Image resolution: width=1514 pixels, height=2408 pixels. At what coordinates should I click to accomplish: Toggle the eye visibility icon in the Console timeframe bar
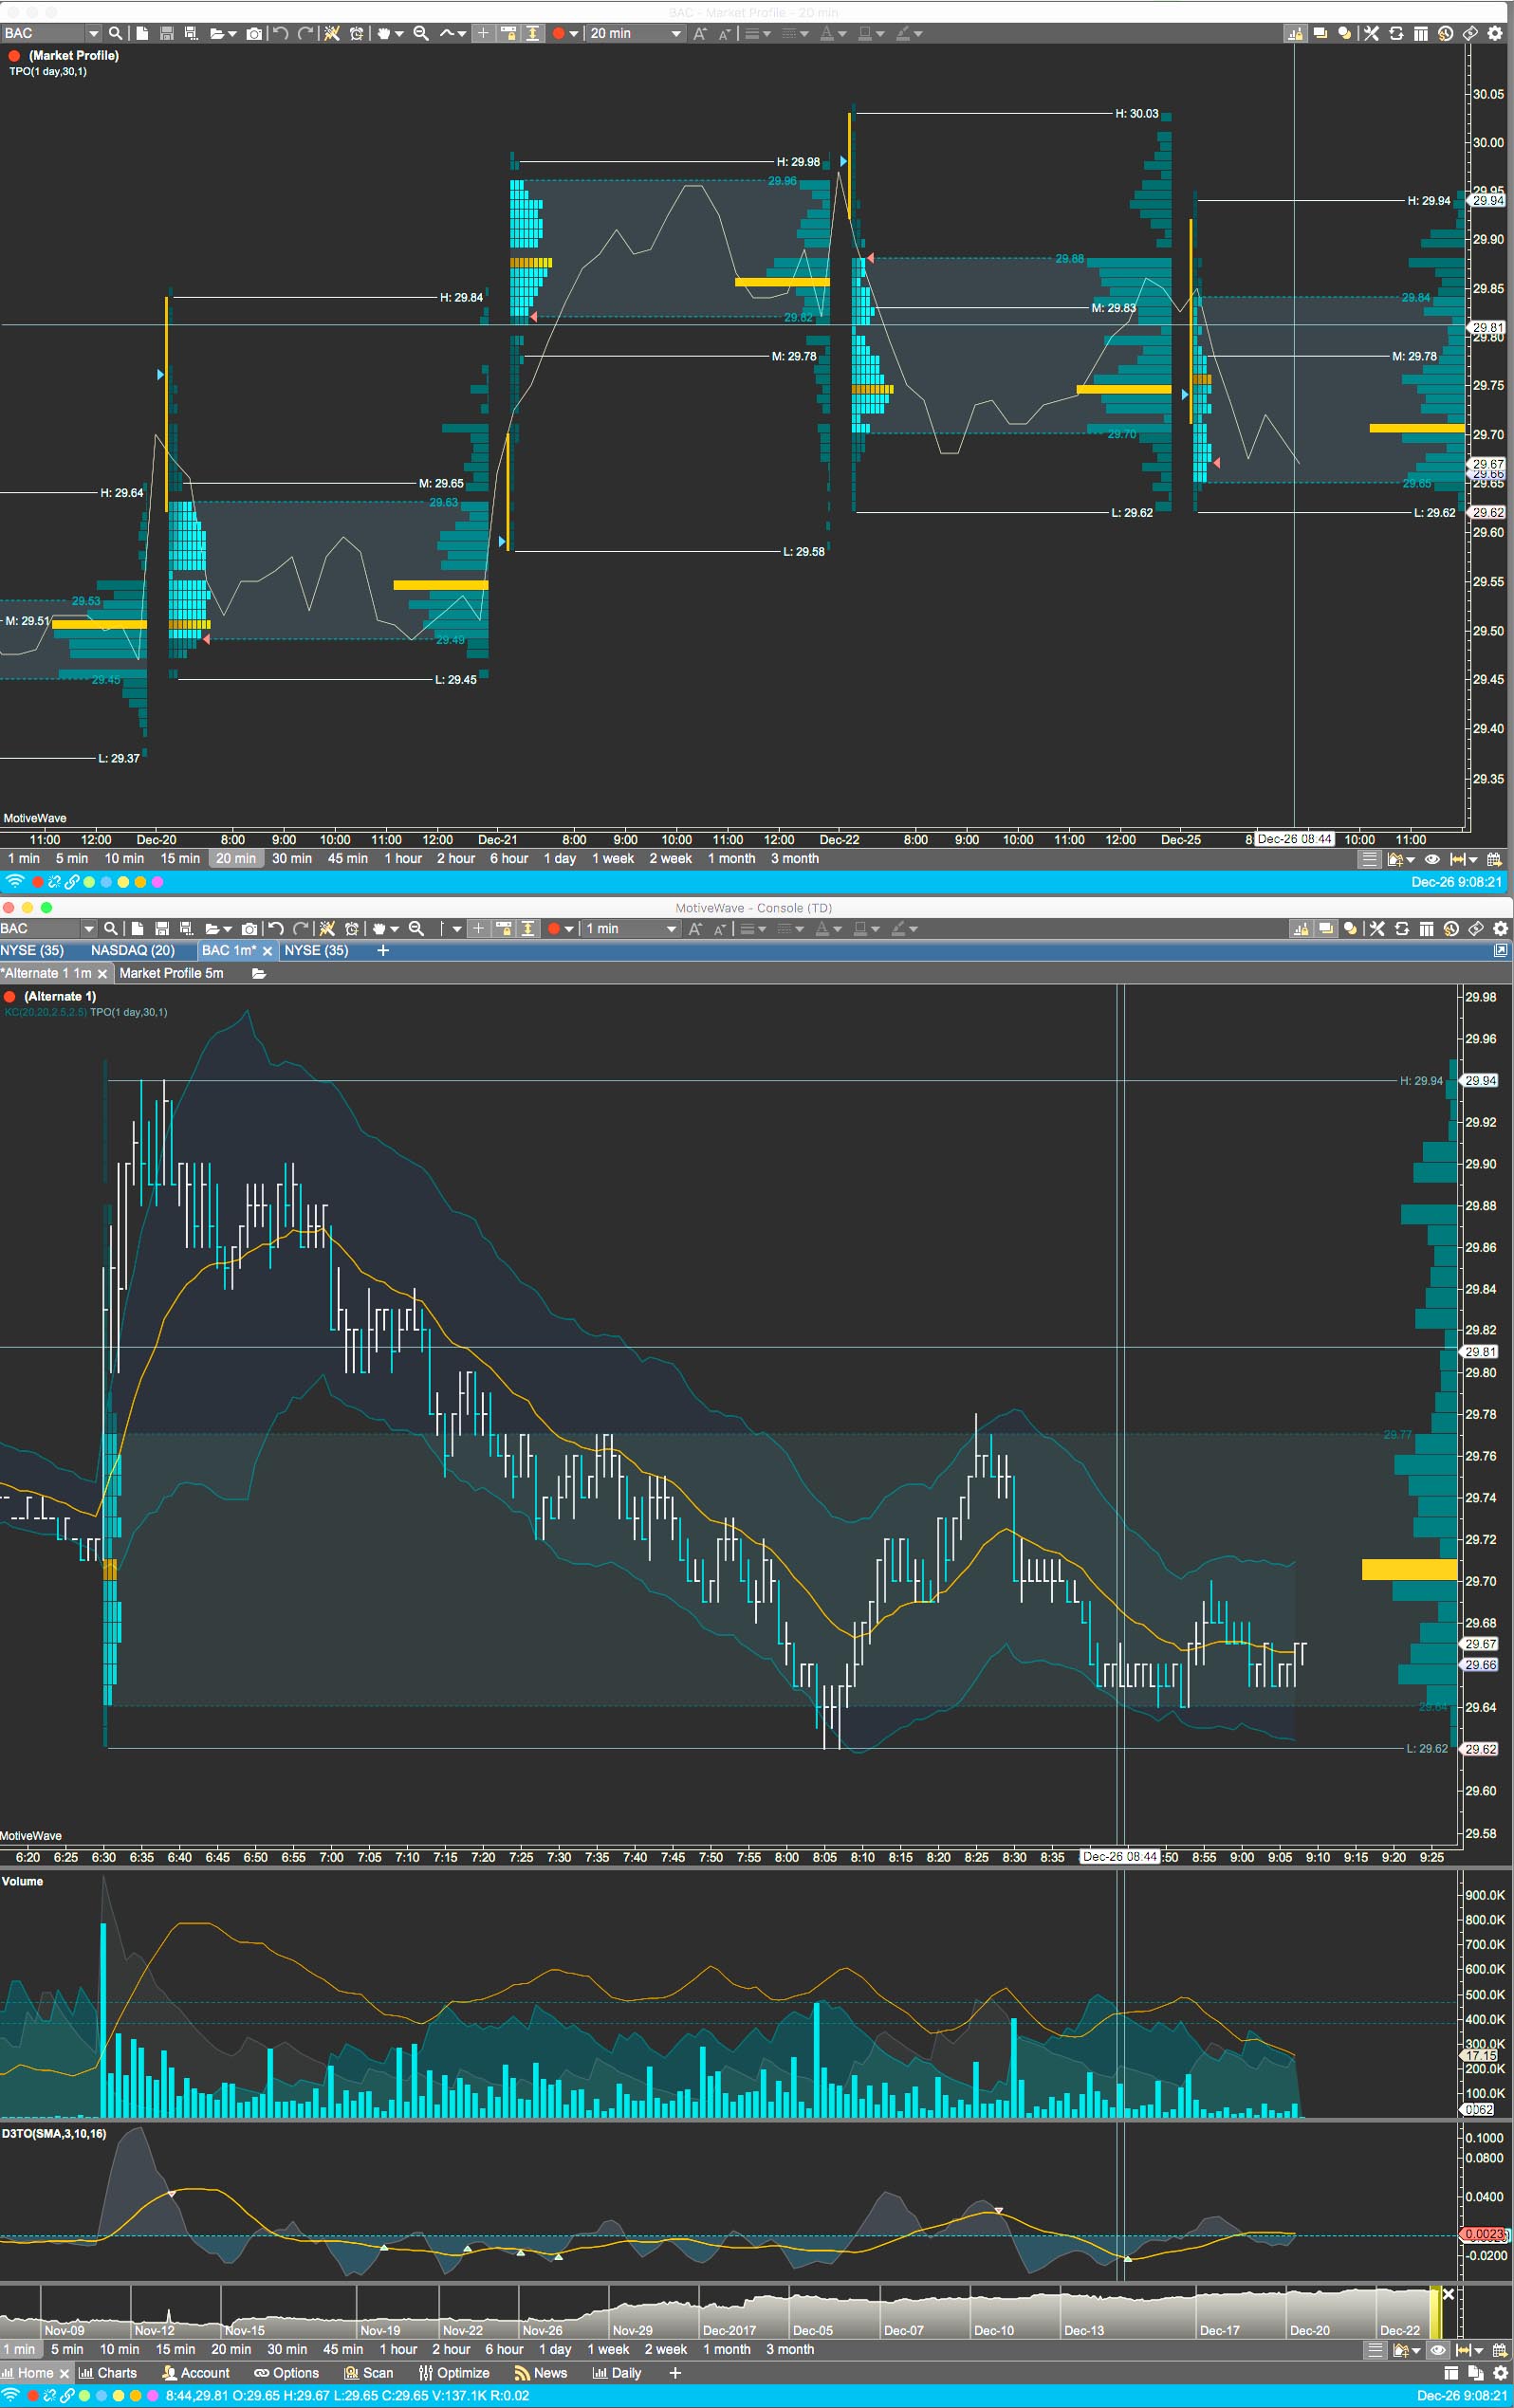click(x=1437, y=2350)
